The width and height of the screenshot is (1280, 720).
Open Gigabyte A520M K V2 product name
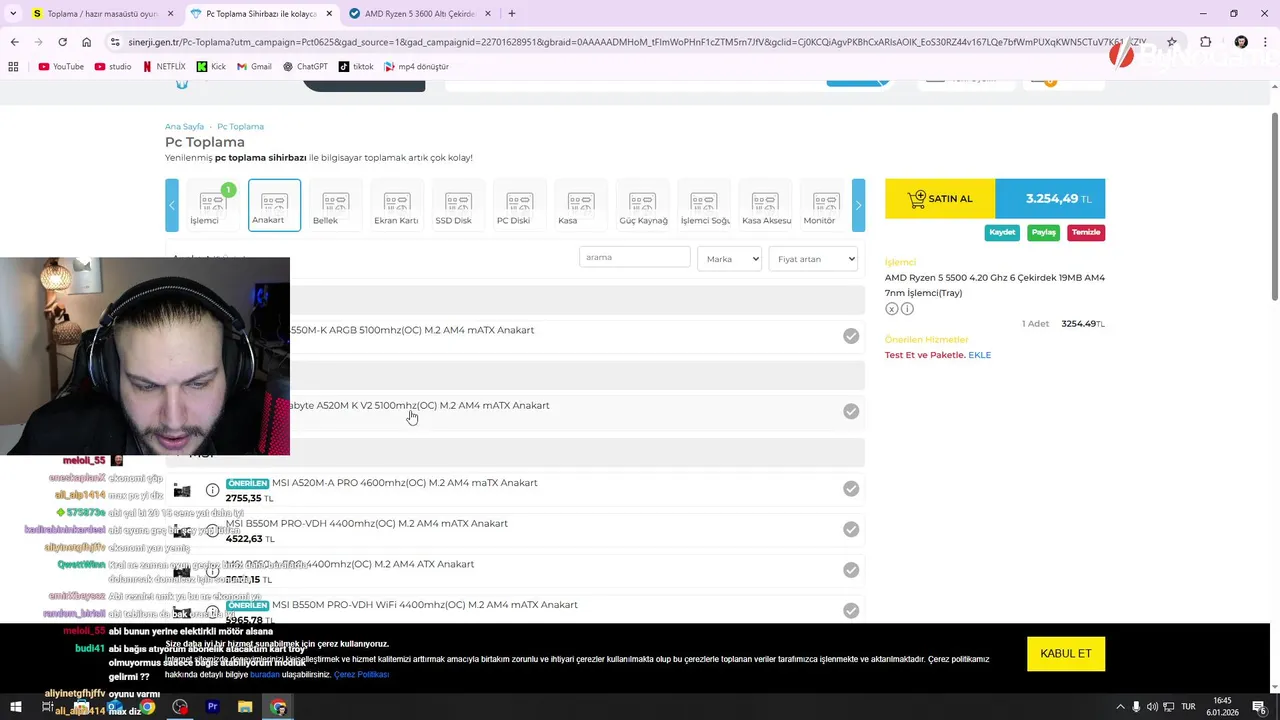419,405
